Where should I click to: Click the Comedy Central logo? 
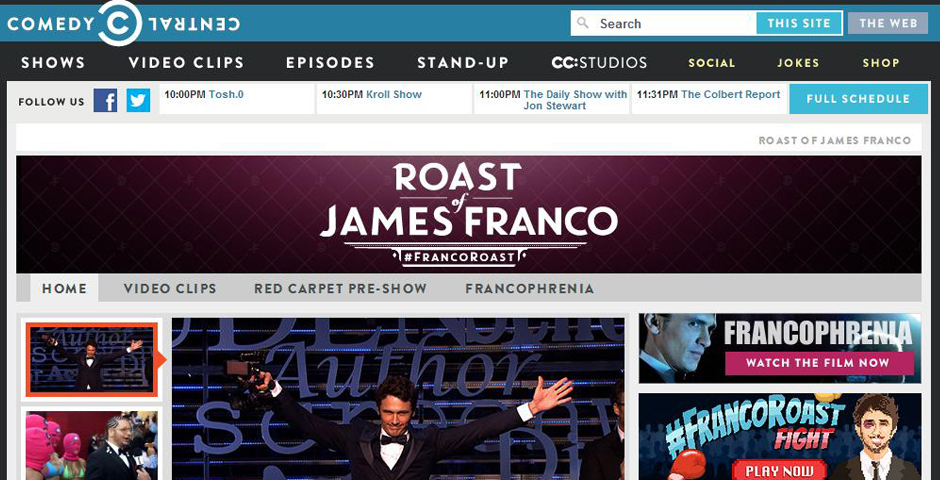123,23
